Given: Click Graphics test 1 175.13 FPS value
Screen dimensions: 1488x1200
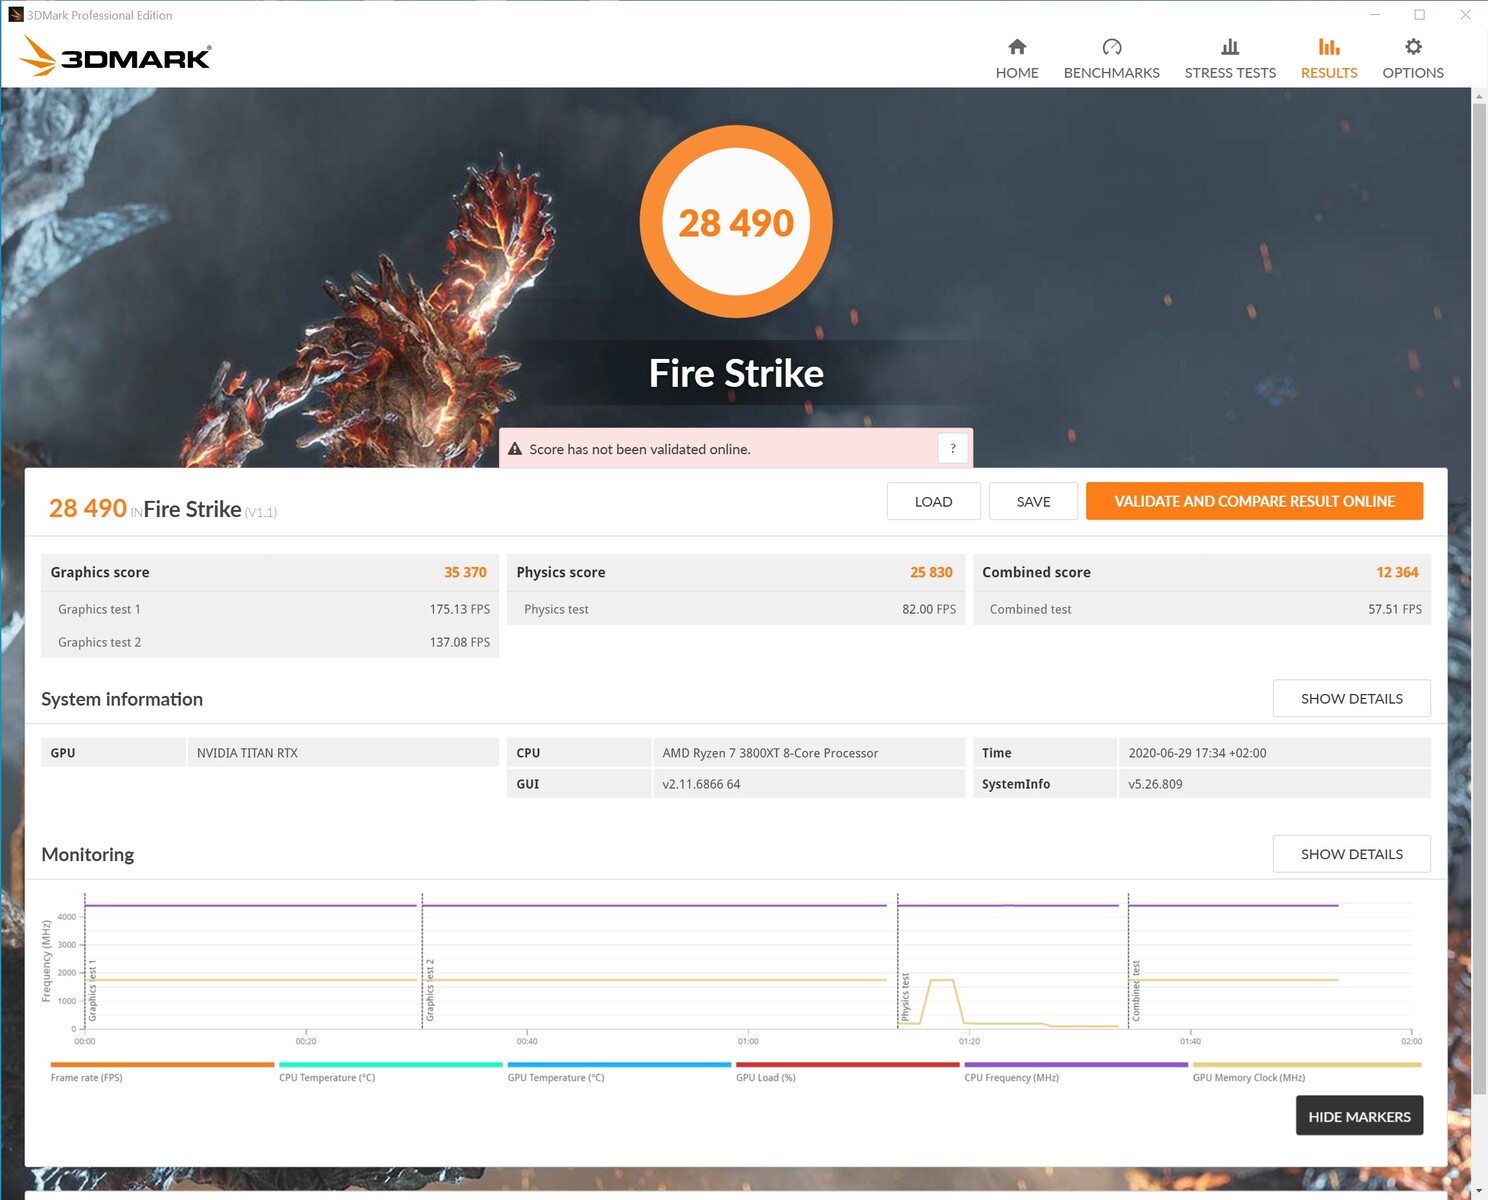Looking at the screenshot, I should pyautogui.click(x=460, y=609).
